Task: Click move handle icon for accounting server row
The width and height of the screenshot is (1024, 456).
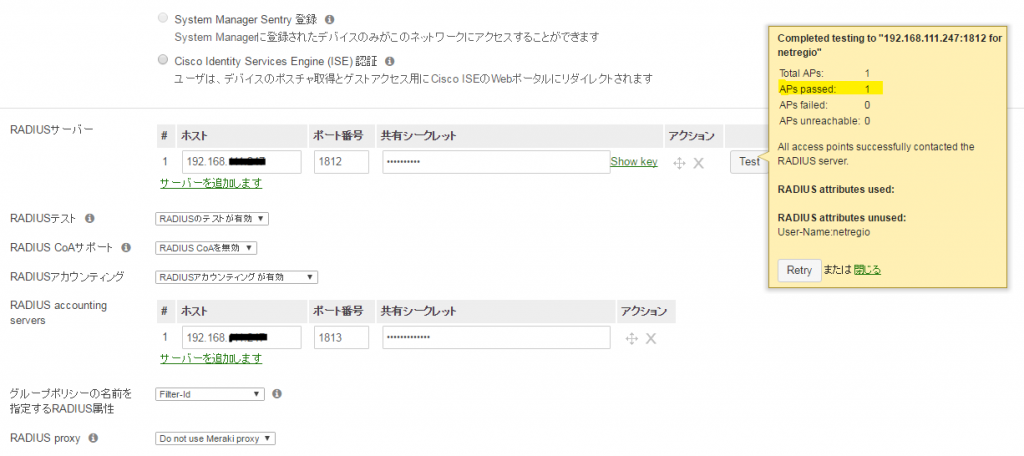Action: tap(631, 338)
